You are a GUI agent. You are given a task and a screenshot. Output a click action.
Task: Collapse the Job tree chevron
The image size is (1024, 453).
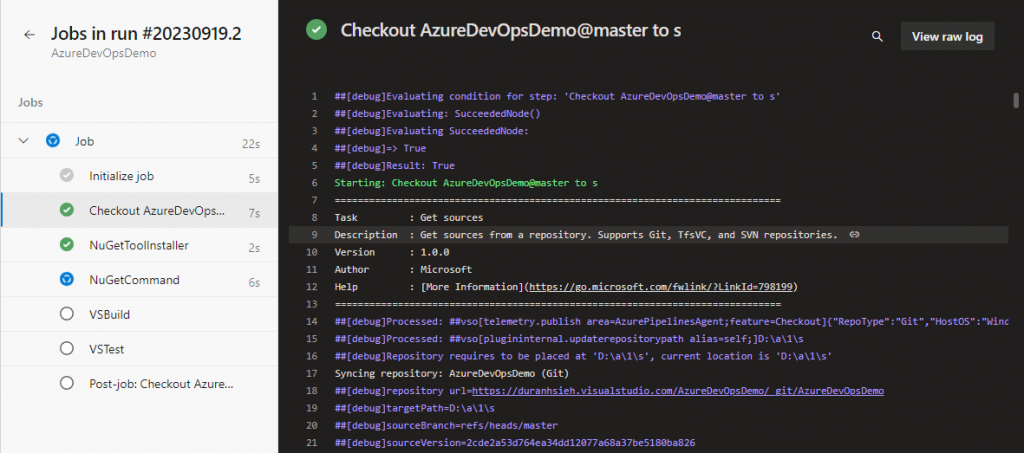[x=24, y=141]
